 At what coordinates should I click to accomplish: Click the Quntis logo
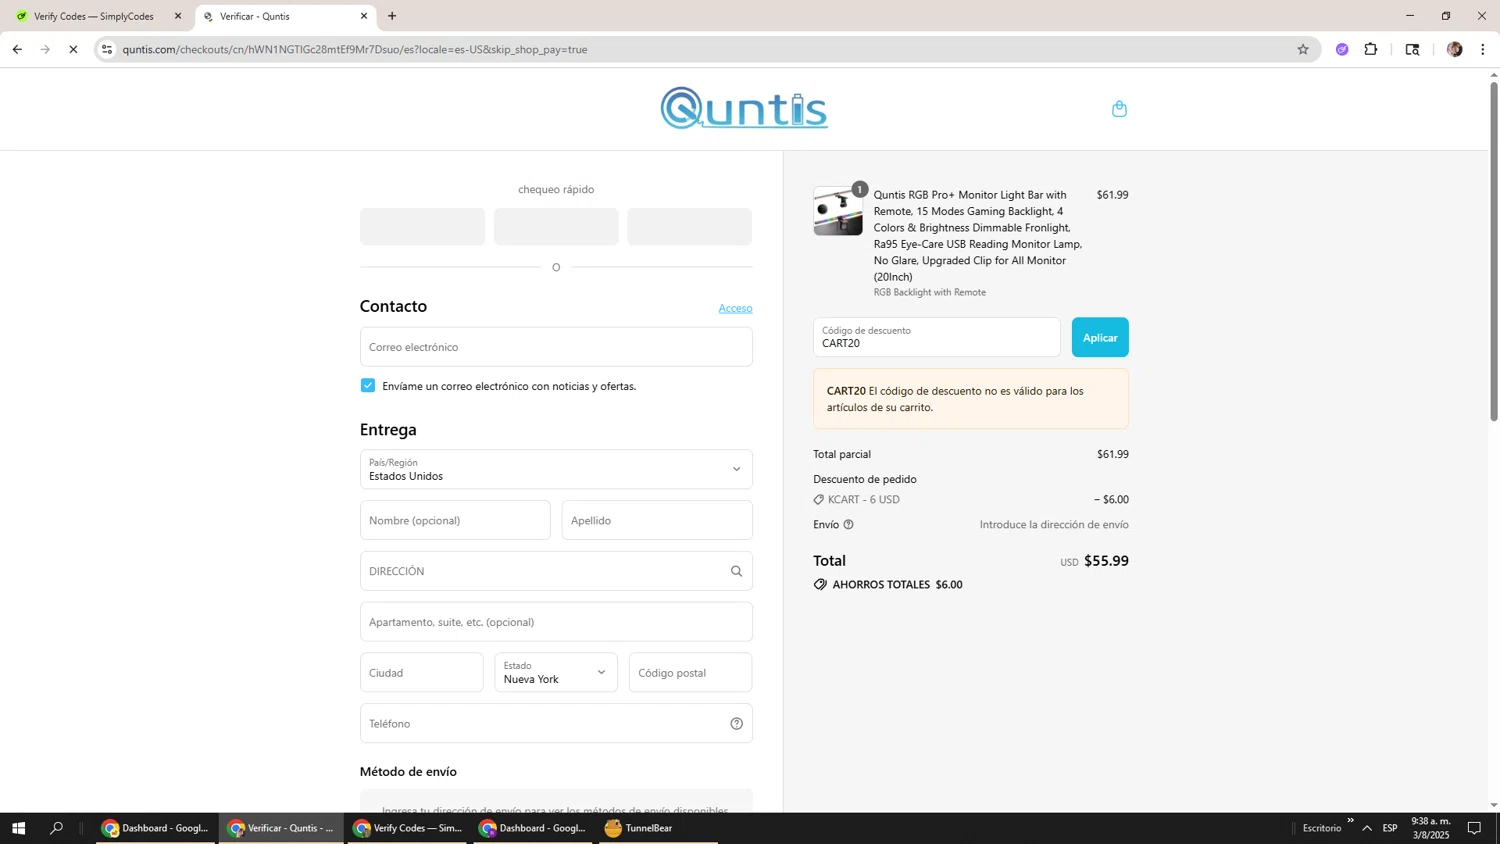744,108
